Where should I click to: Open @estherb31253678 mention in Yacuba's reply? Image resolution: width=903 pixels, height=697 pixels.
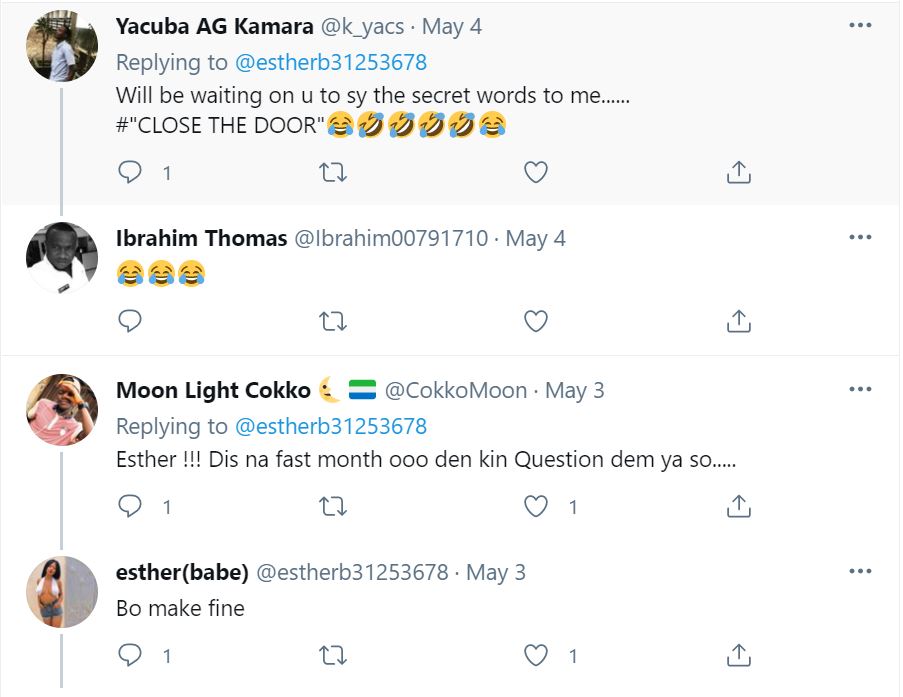pos(330,62)
